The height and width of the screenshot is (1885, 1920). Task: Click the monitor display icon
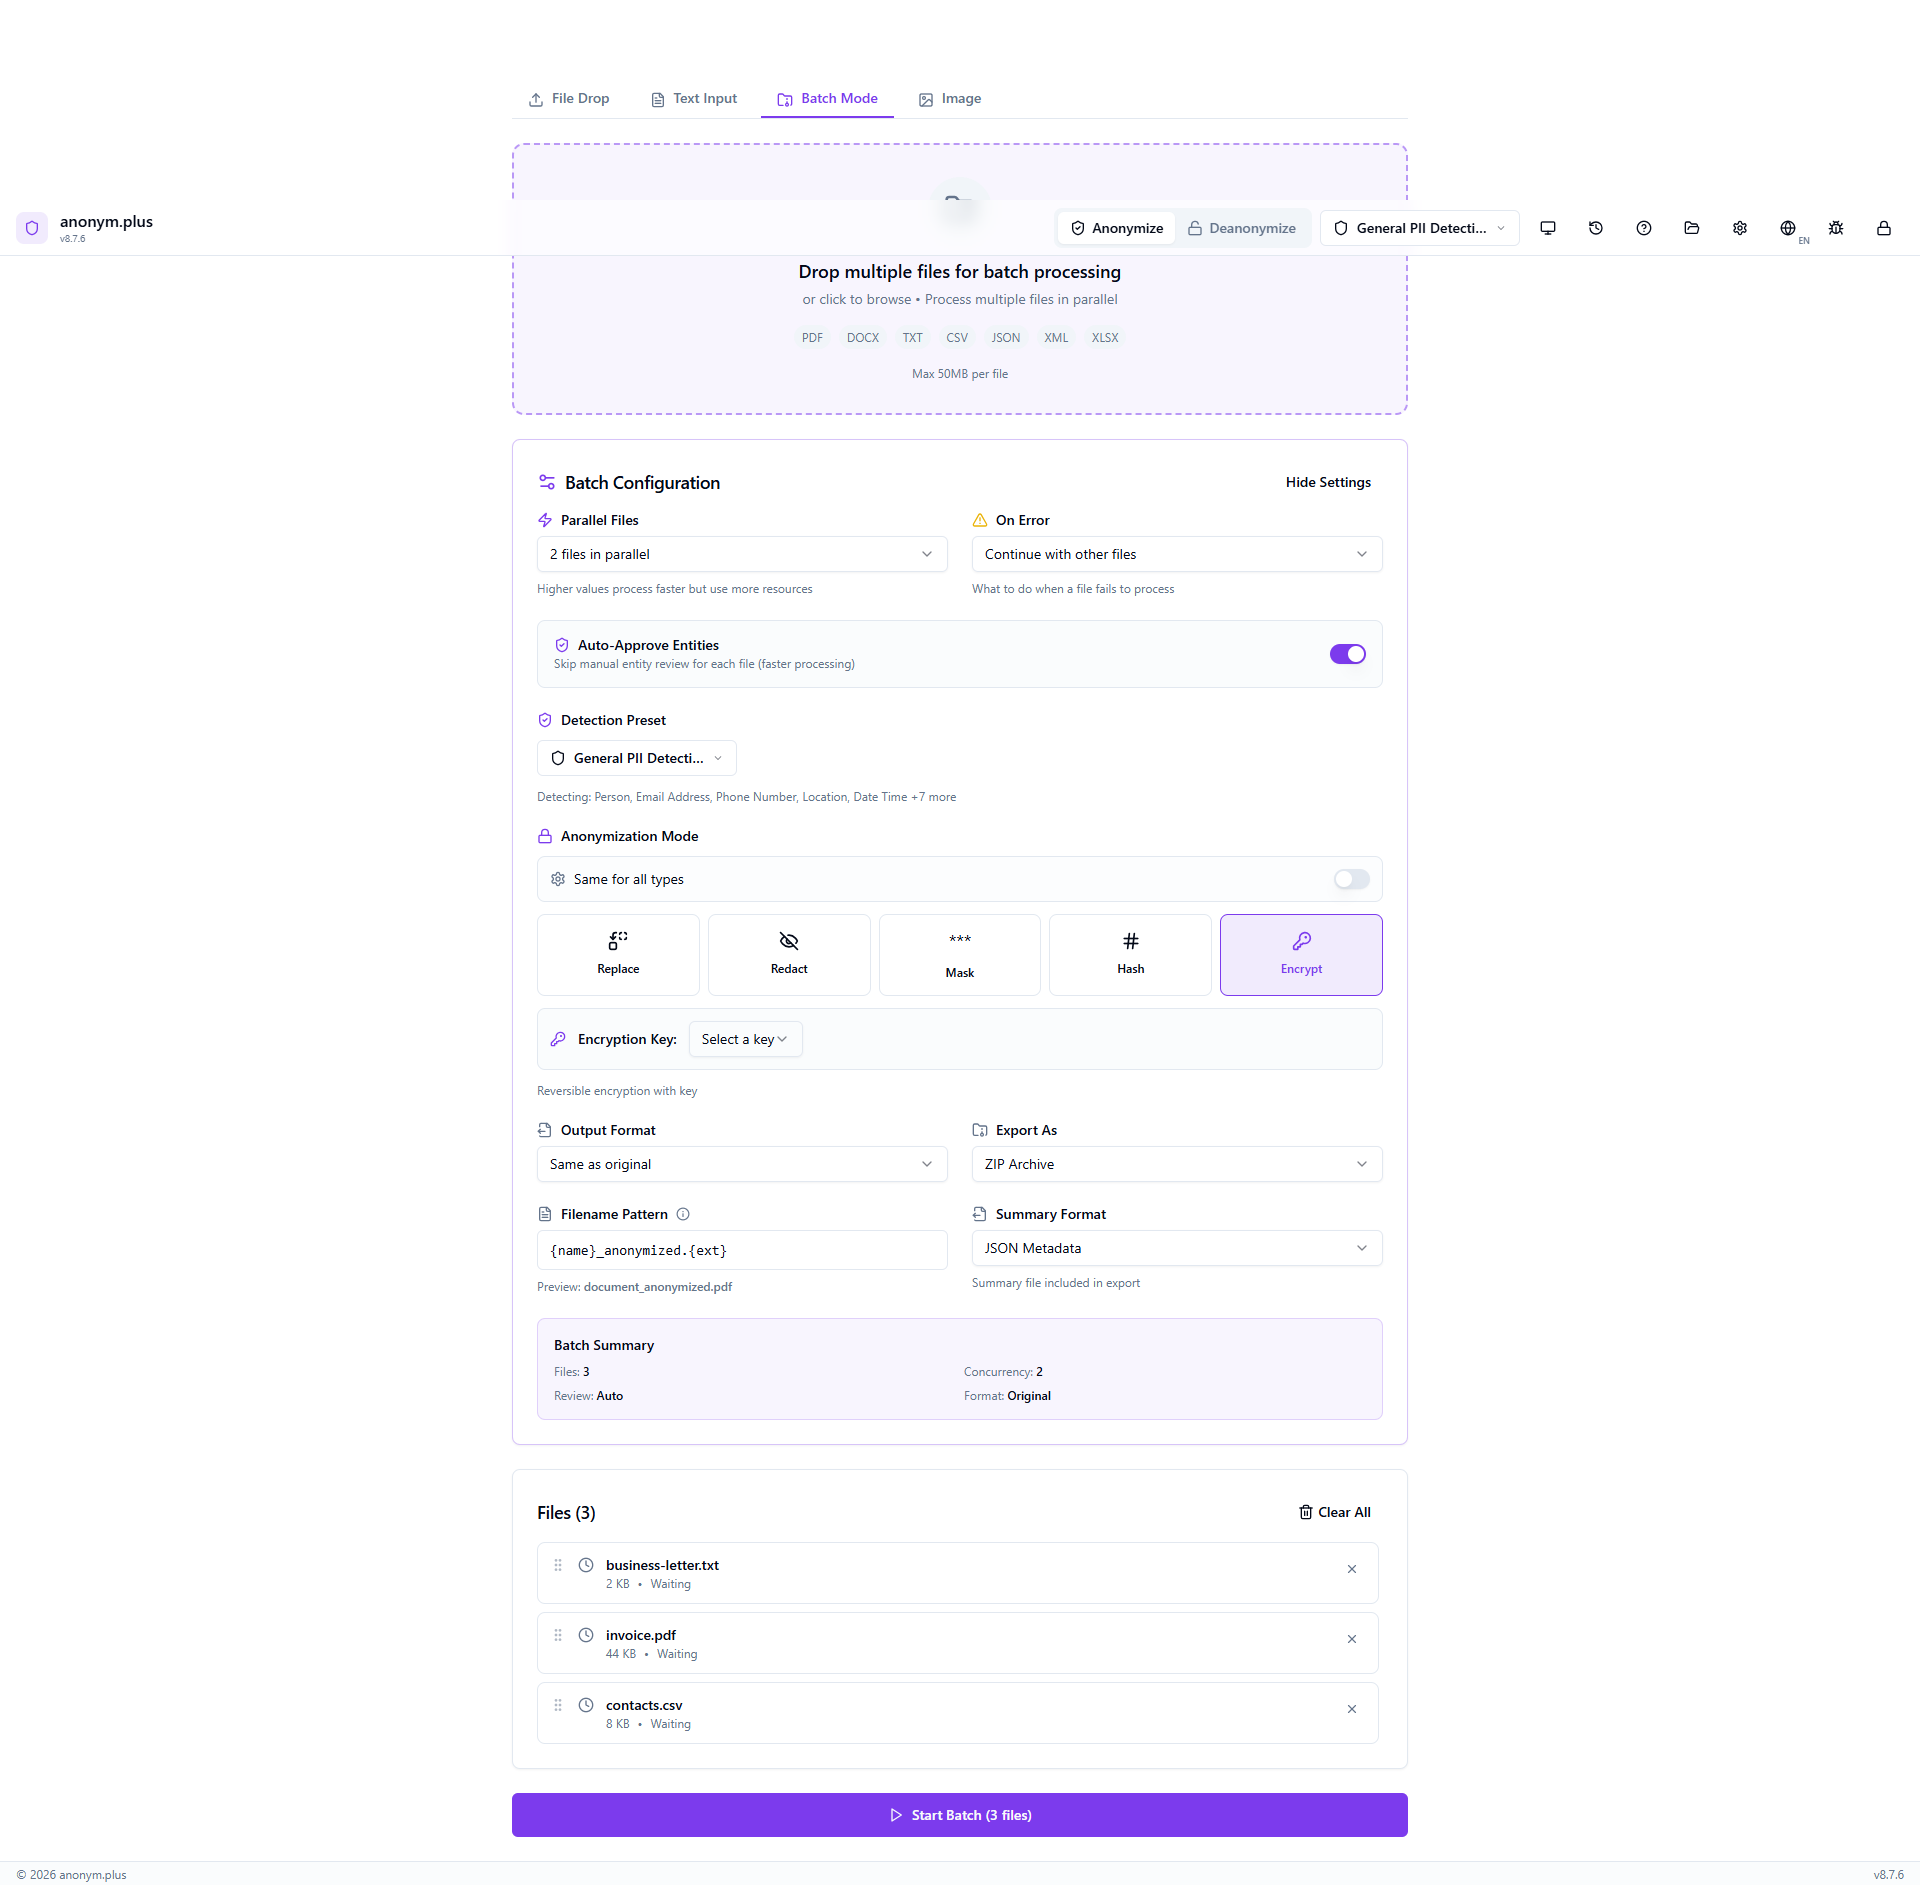pos(1548,228)
